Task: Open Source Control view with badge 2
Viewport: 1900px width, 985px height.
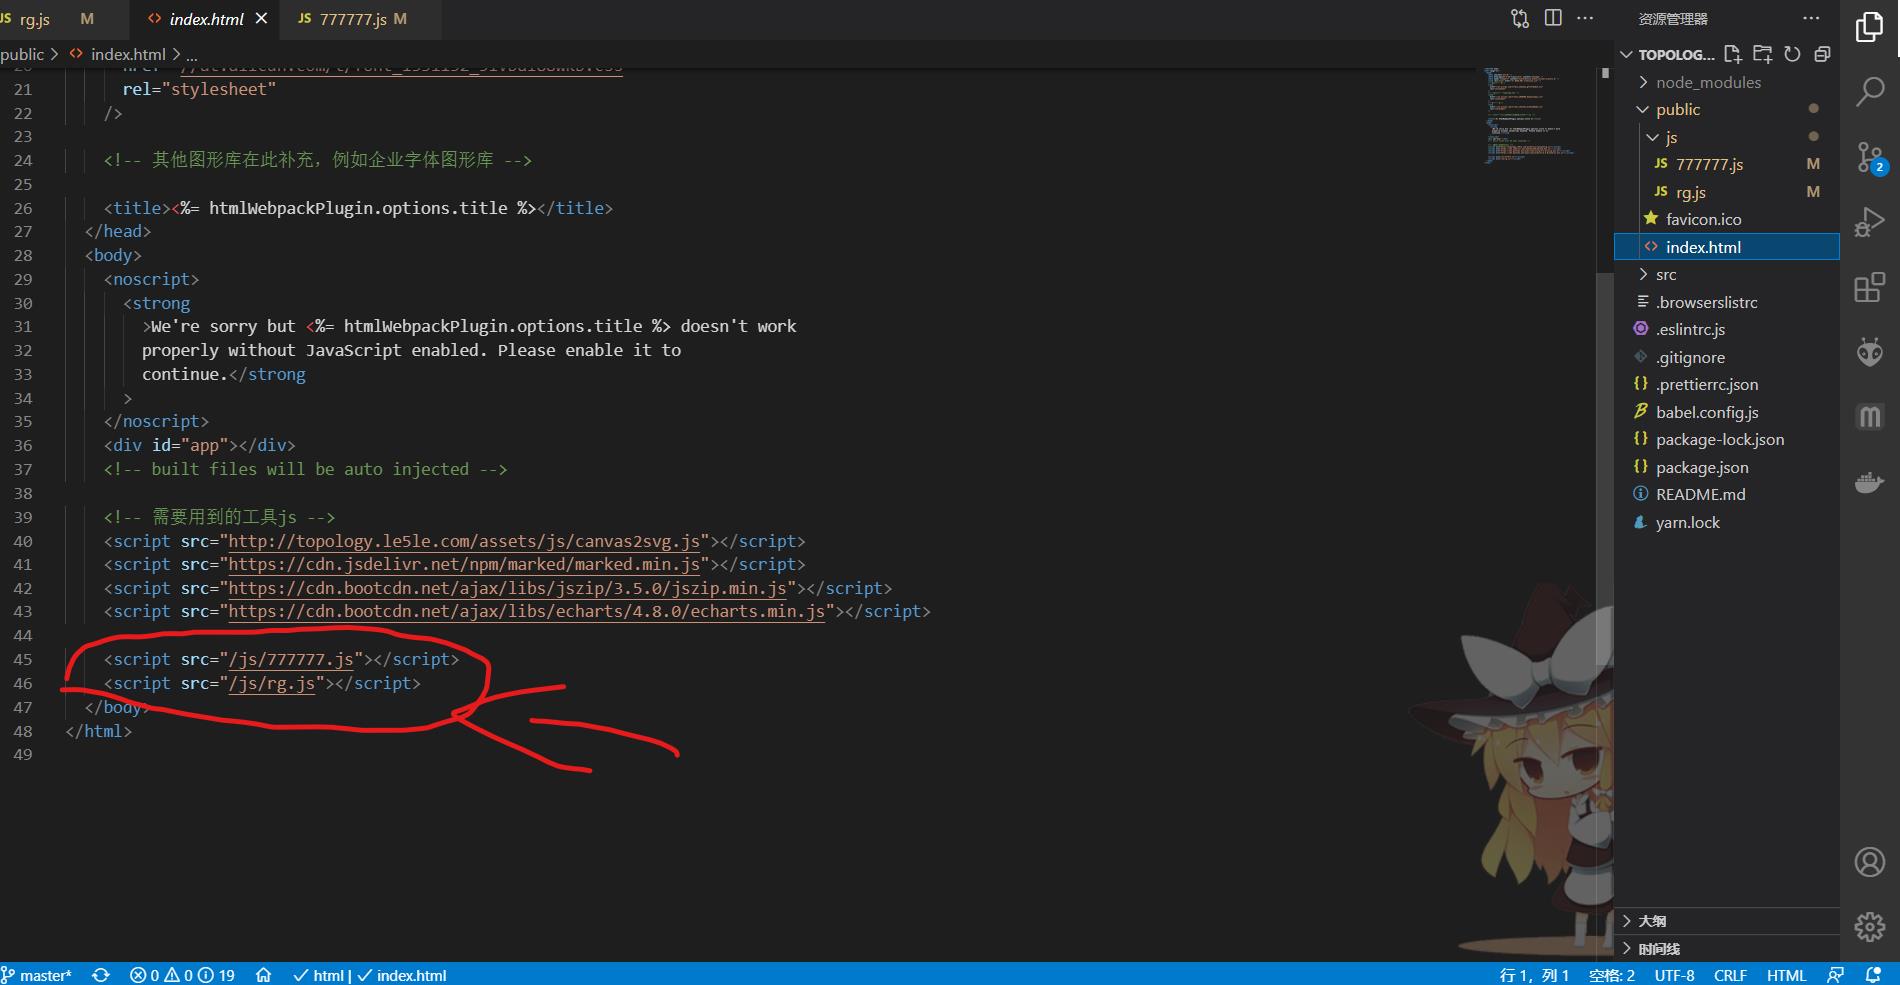Action: tap(1870, 158)
